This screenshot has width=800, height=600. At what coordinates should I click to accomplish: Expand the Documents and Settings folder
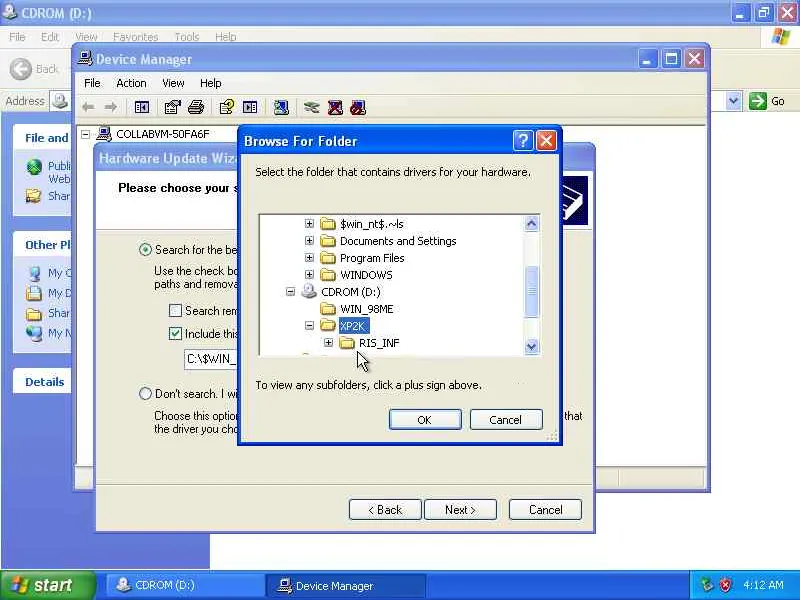[x=309, y=240]
